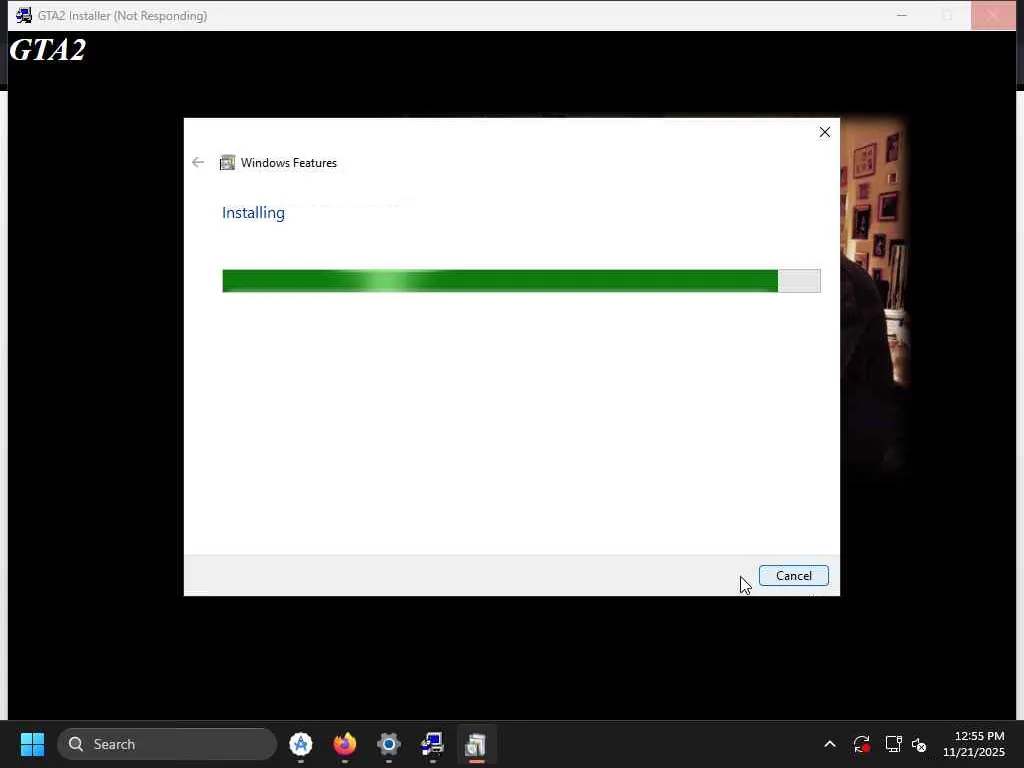Maximize the GTA2 Installer window
This screenshot has height=768, width=1024.
[947, 15]
